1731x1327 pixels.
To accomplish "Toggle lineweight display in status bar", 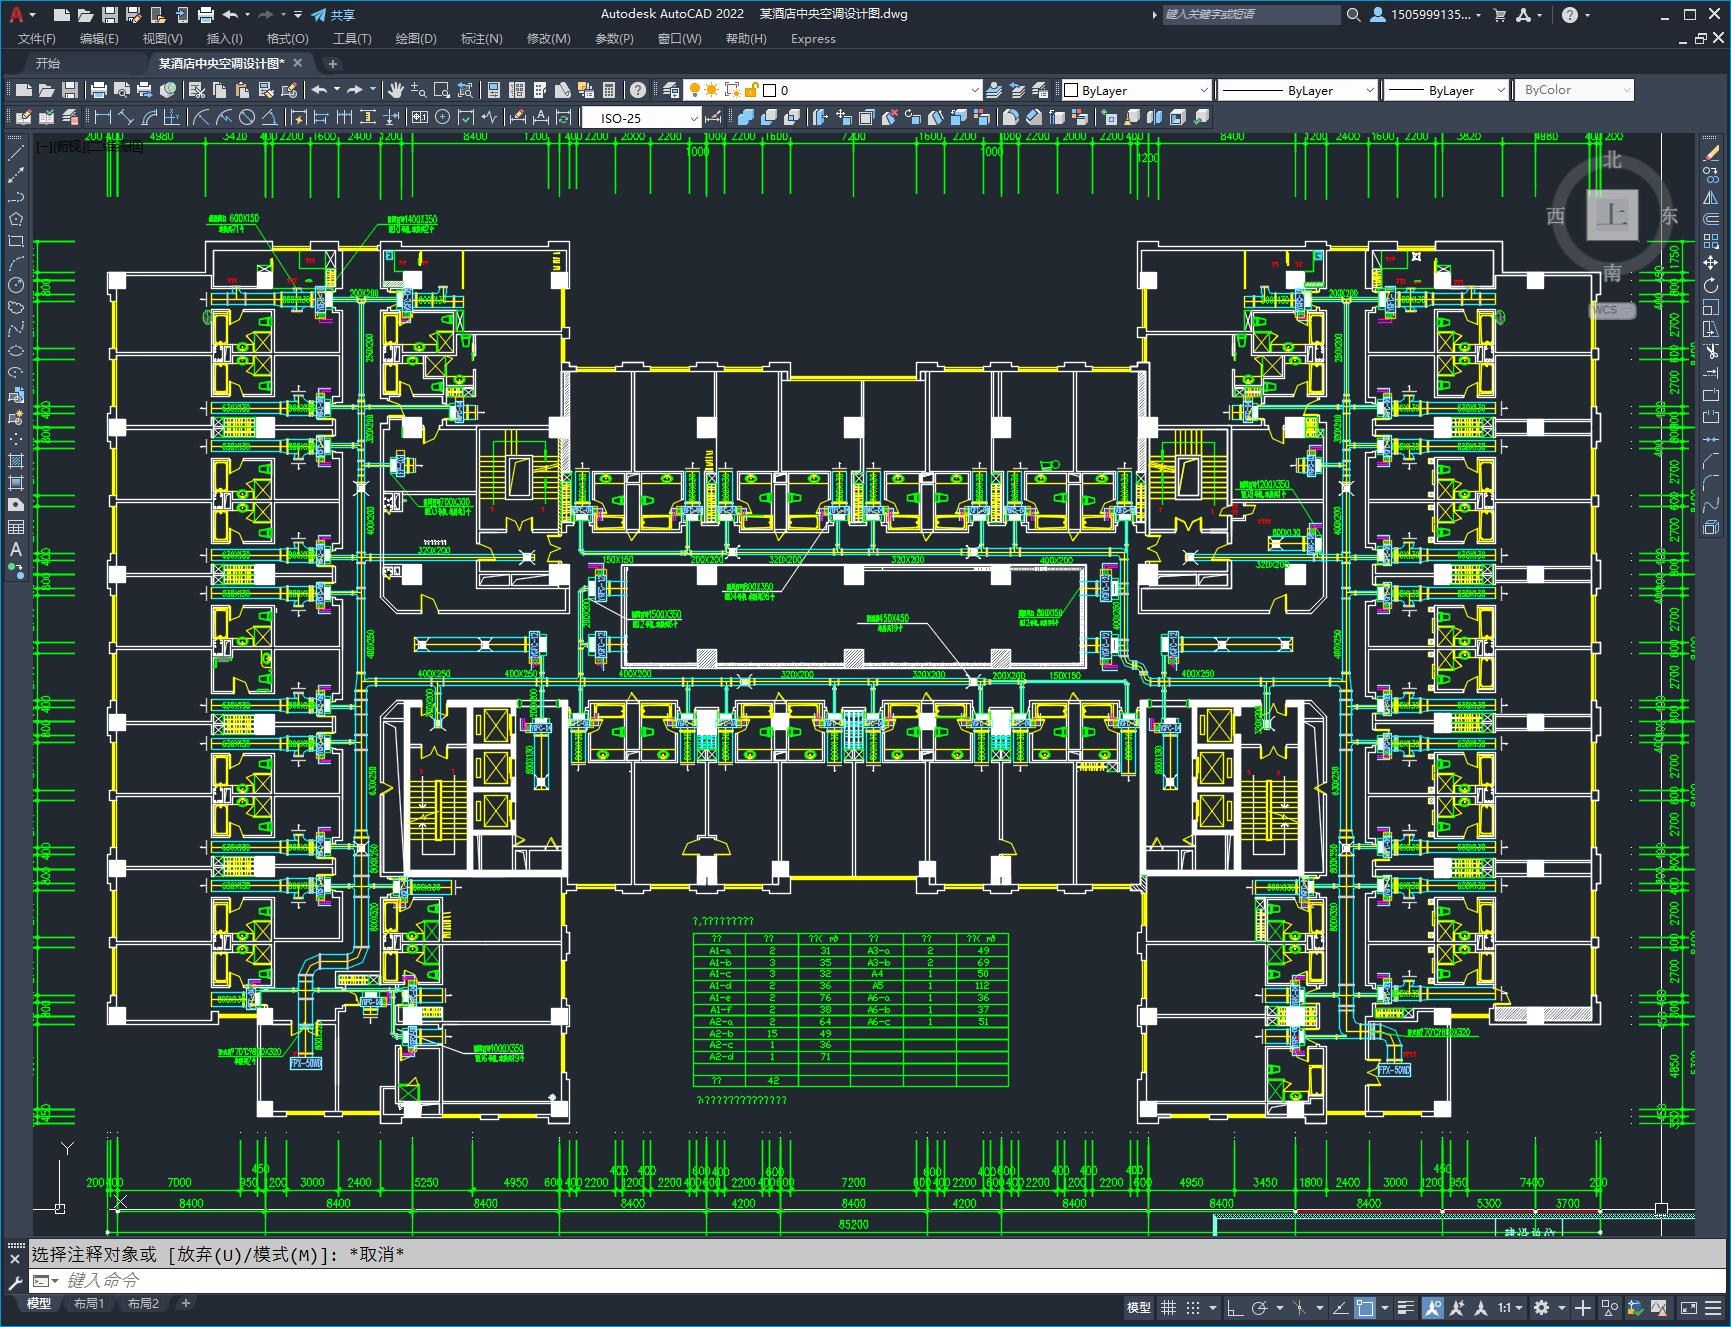I will (1406, 1308).
